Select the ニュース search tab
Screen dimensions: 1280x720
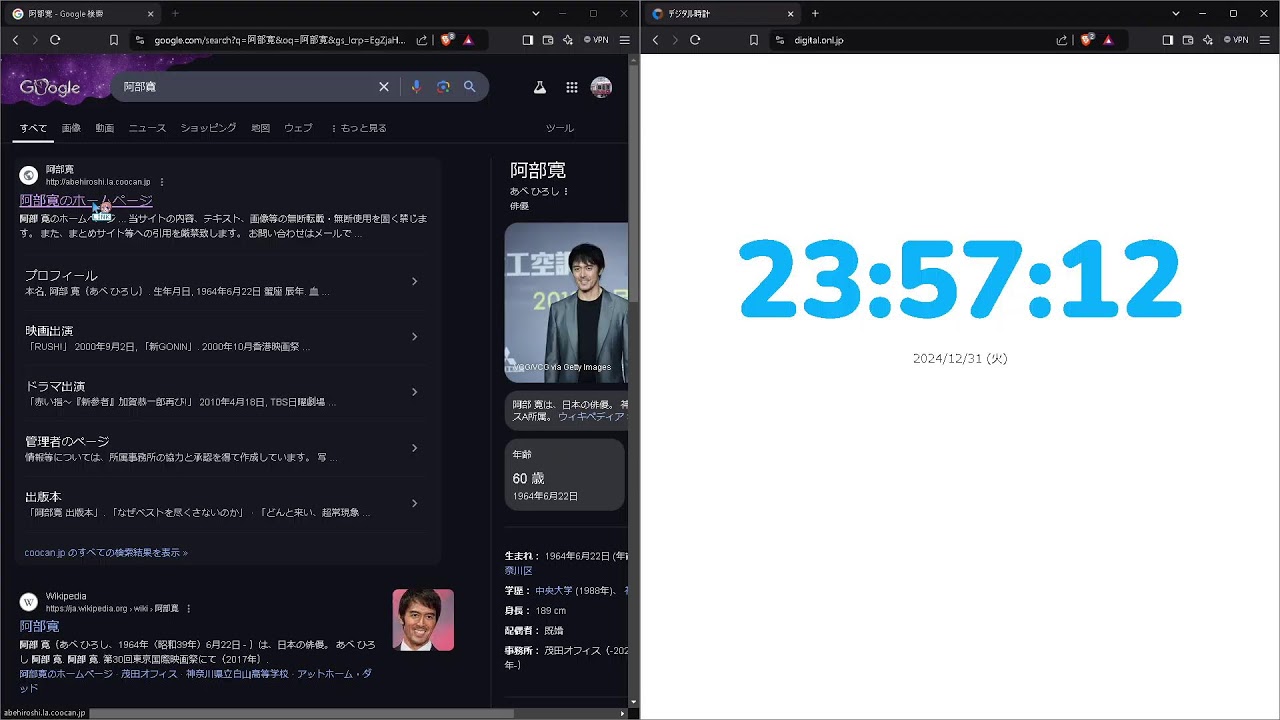coord(147,128)
